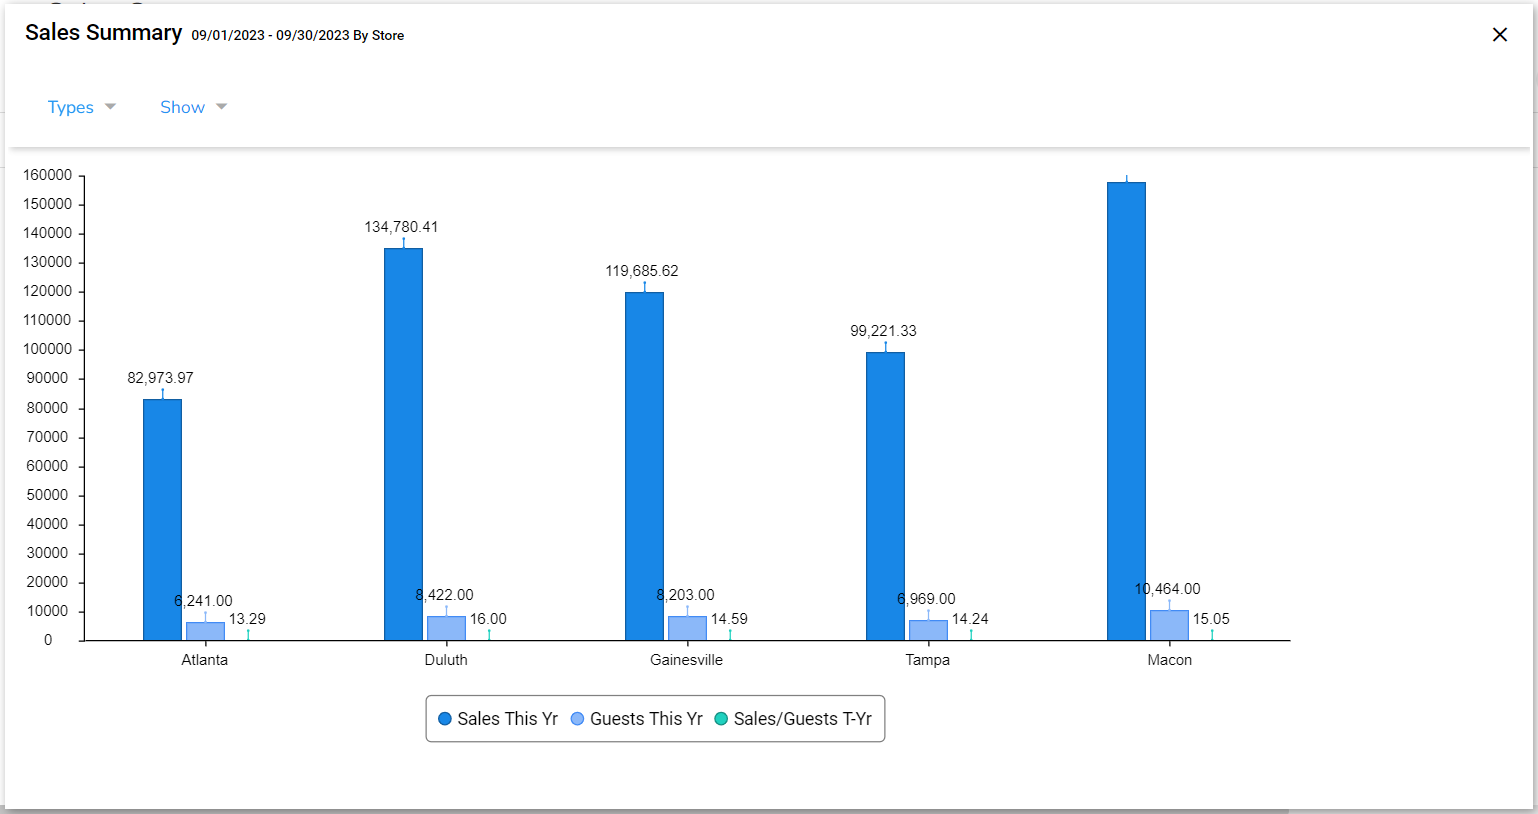1538x814 pixels.
Task: Click the Macon guests bar
Action: pyautogui.click(x=1169, y=625)
